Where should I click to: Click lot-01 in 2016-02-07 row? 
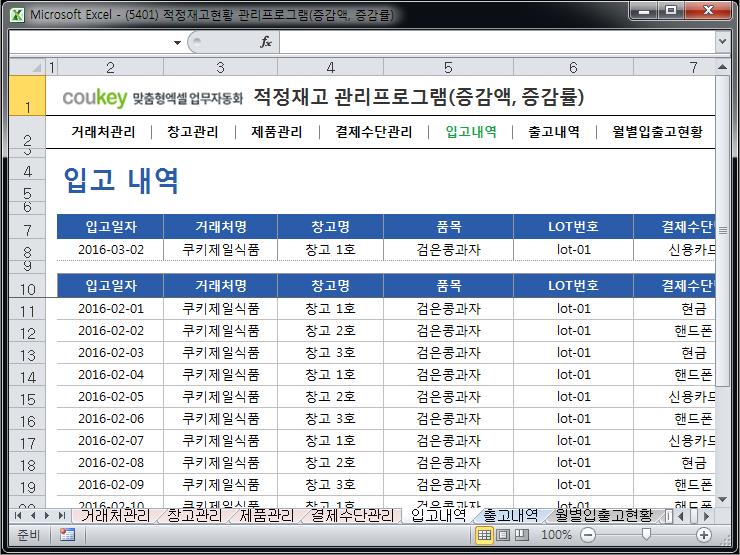573,441
